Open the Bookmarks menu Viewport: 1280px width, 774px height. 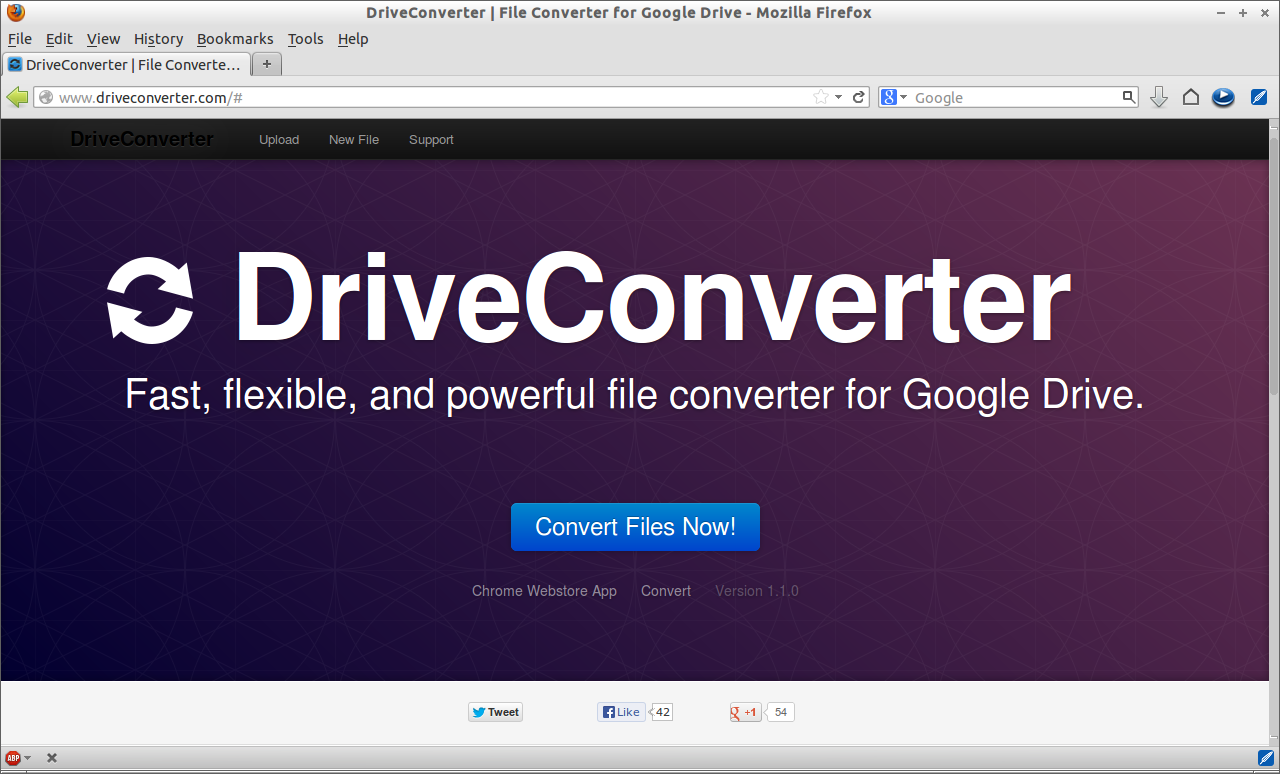coord(235,39)
